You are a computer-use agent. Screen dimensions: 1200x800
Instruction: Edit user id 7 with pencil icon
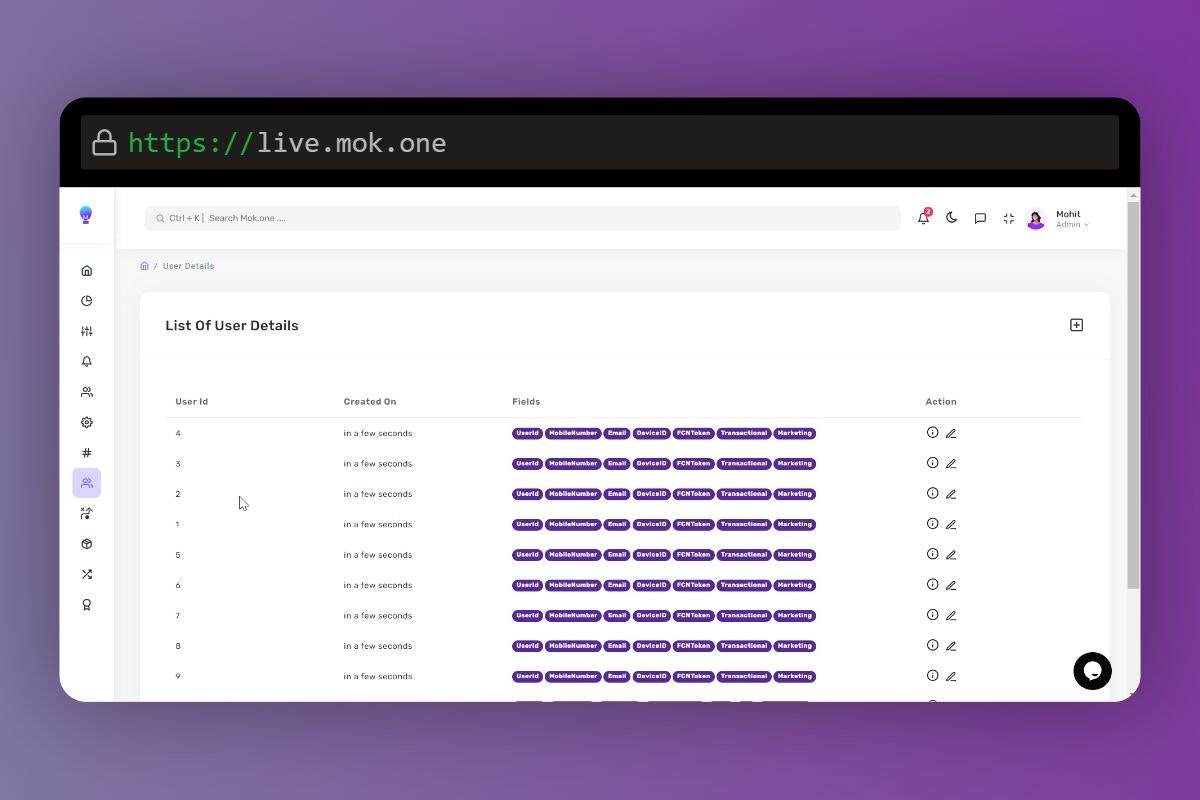click(951, 616)
